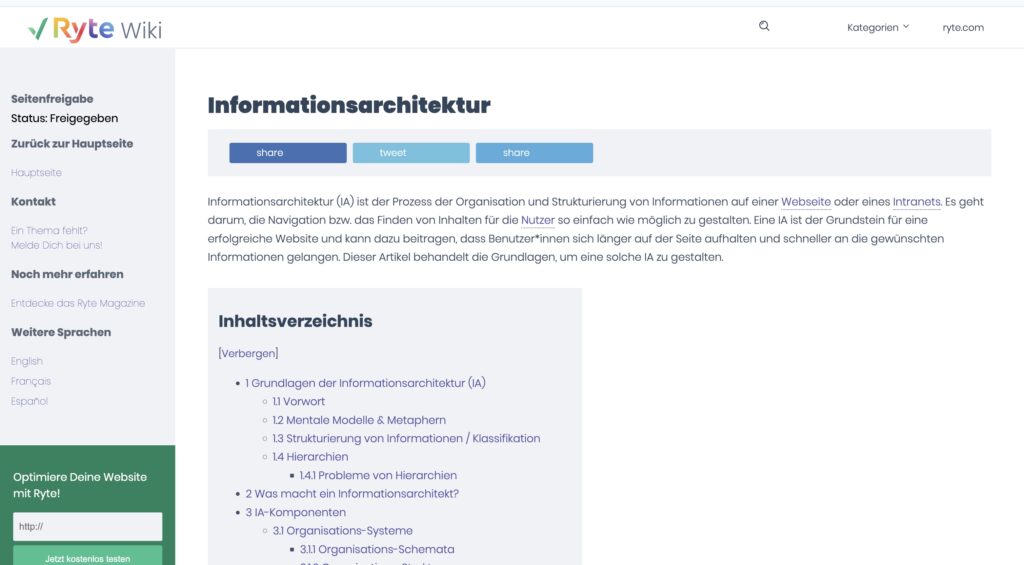Click Jetzt kostenlos testen button
The width and height of the screenshot is (1024, 565).
tap(88, 556)
